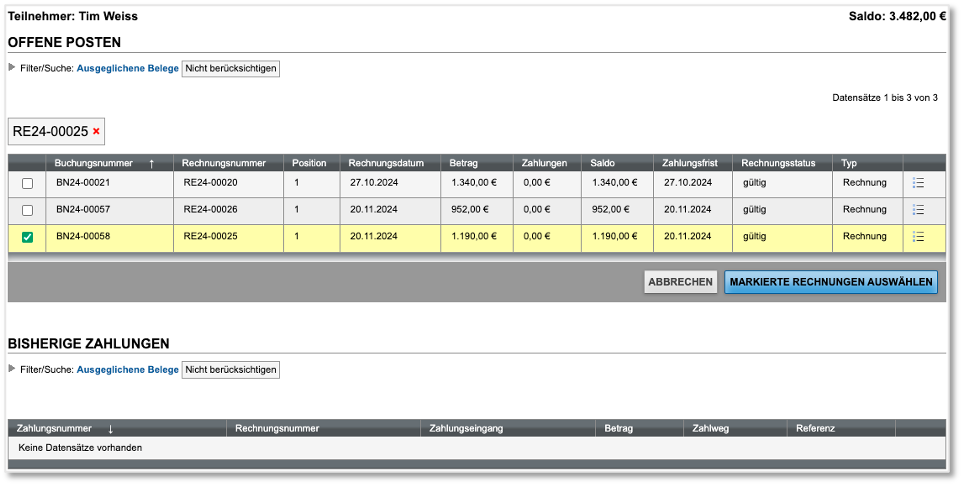Click Nicht berücksichtigen in Offene Posten filter
The height and width of the screenshot is (486, 962).
coord(230,68)
